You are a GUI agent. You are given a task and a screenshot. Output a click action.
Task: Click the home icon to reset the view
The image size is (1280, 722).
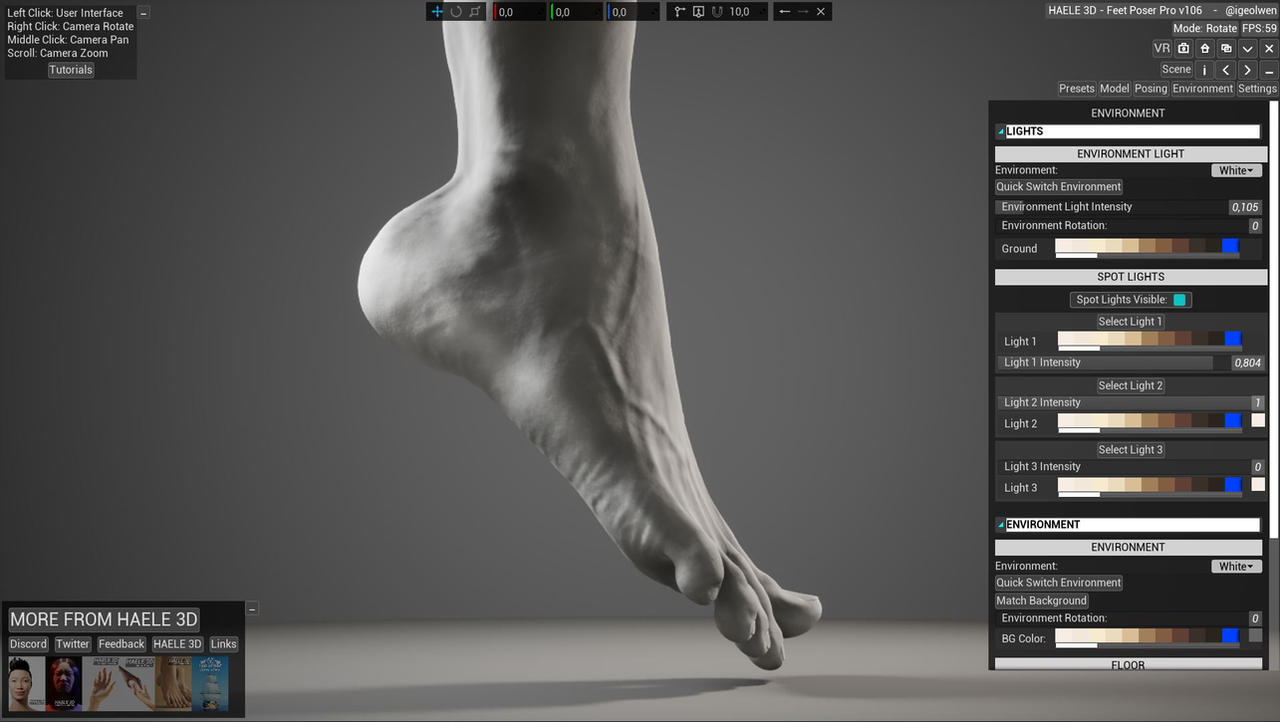pos(1205,48)
